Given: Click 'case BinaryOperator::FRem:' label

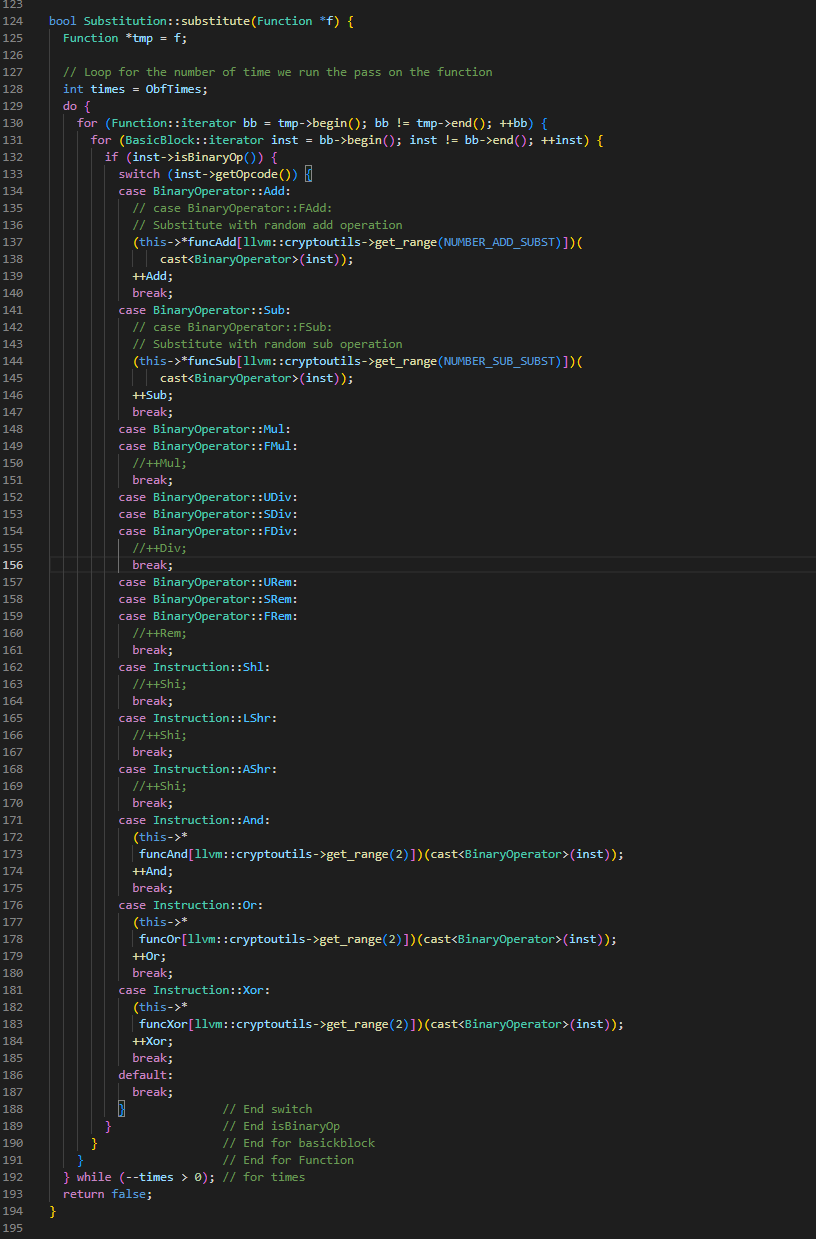Looking at the screenshot, I should 208,616.
